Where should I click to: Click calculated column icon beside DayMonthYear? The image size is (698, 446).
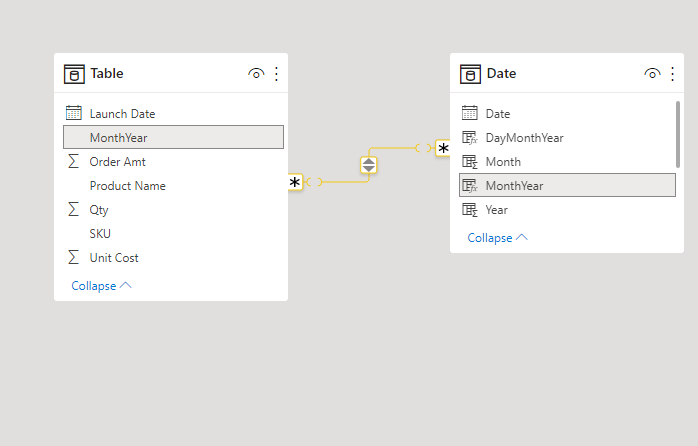(470, 138)
